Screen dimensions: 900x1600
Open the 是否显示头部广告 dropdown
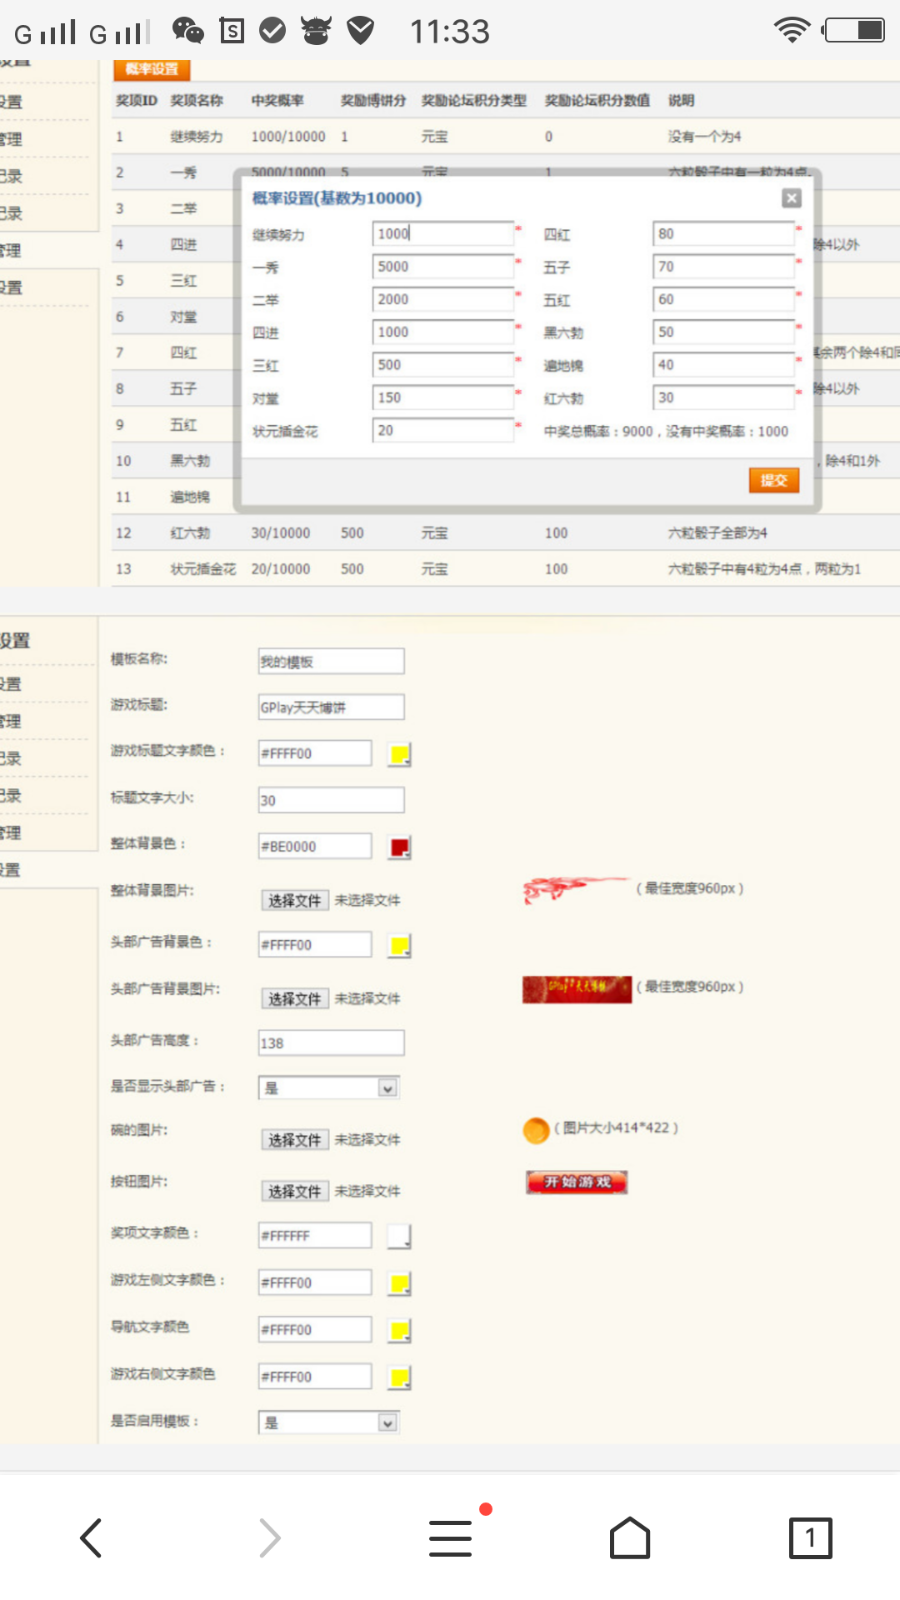point(329,1088)
